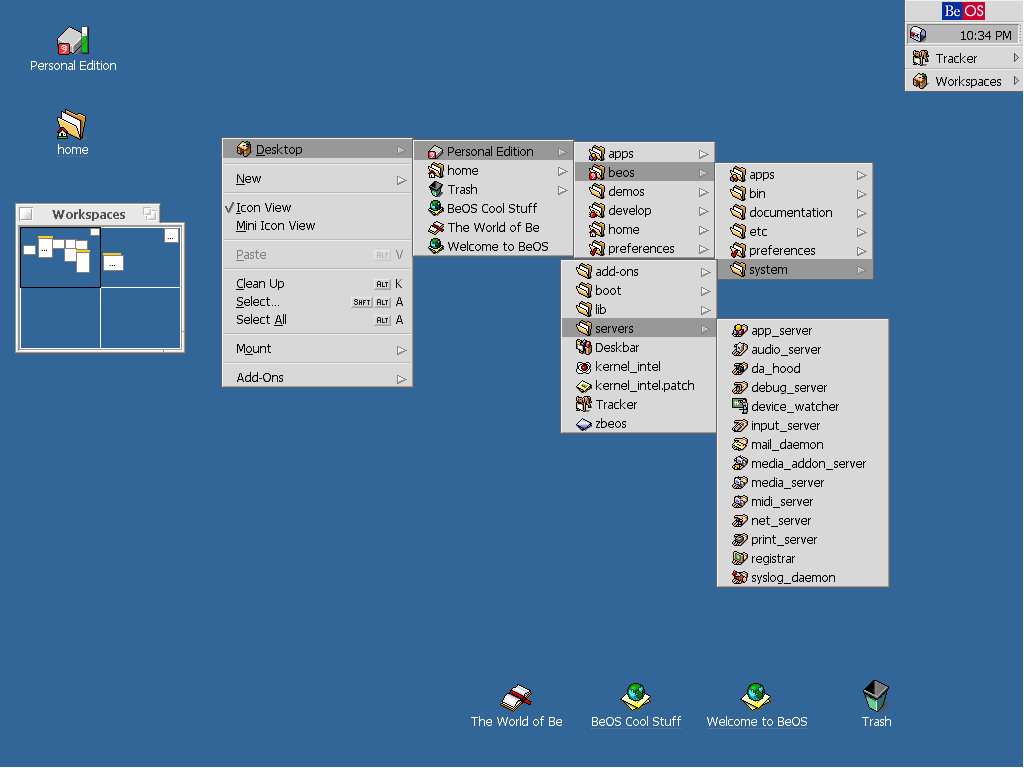Open home entry in Desktop submenu
Screen dimensions: 1024x768
(x=493, y=170)
